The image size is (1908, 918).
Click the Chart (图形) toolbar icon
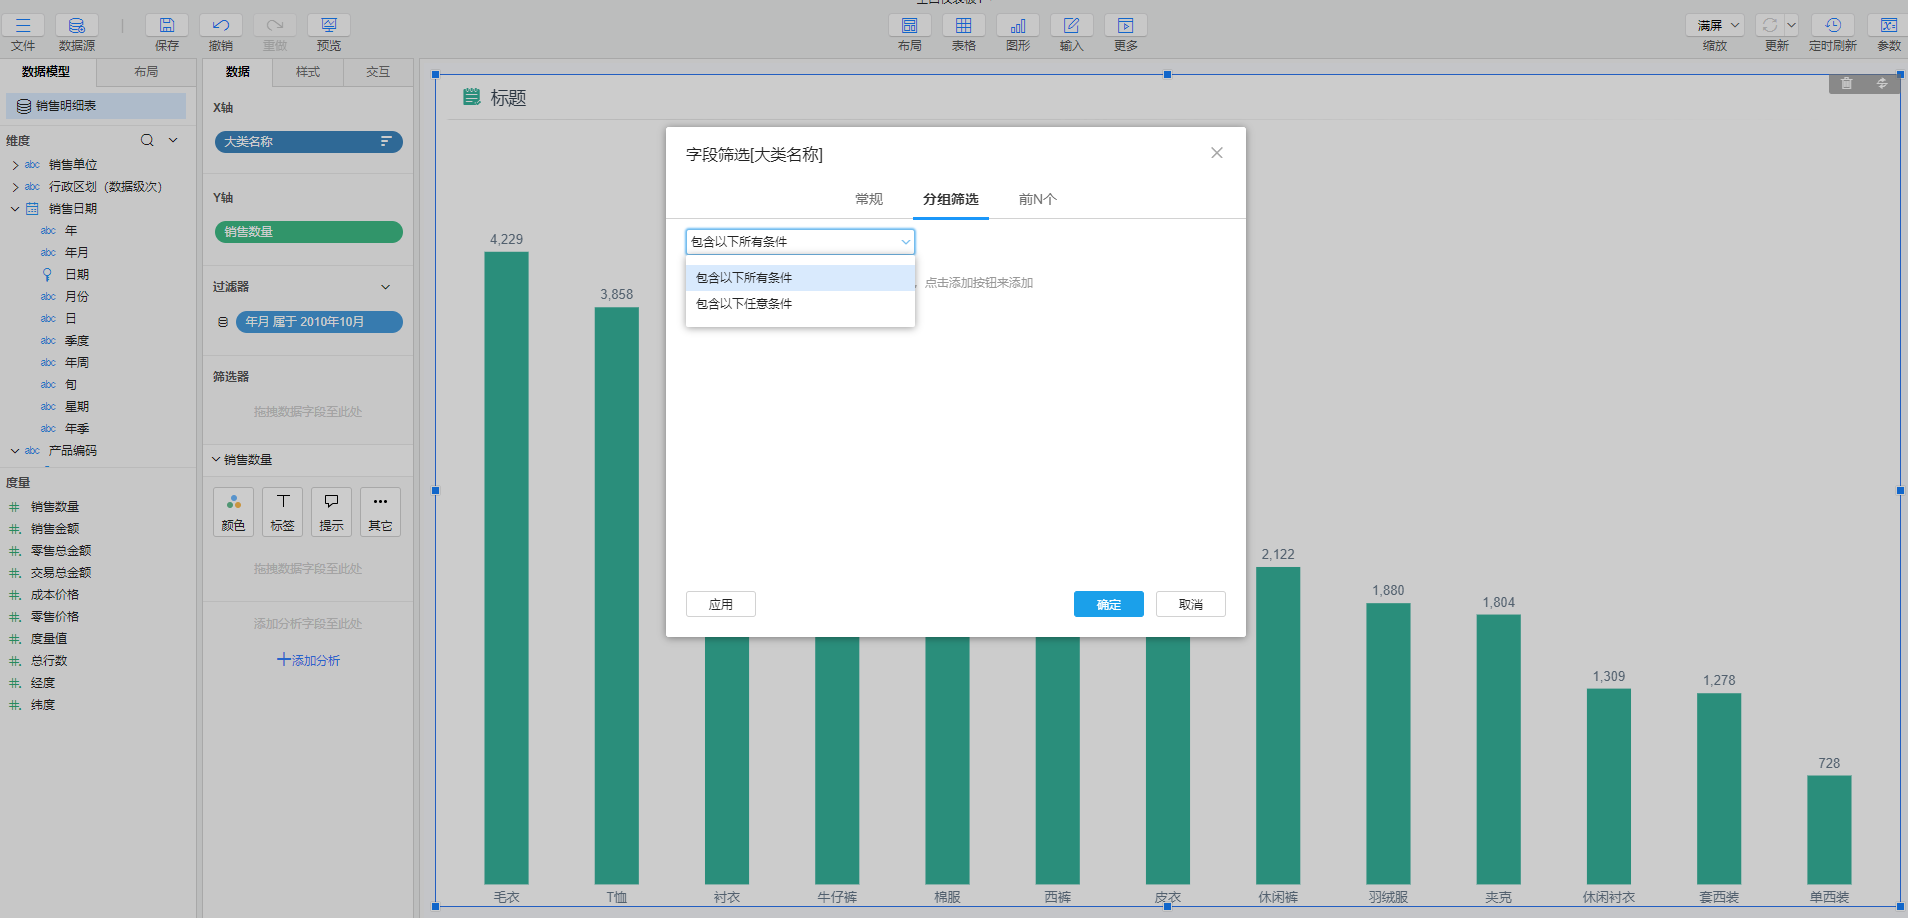point(1017,26)
